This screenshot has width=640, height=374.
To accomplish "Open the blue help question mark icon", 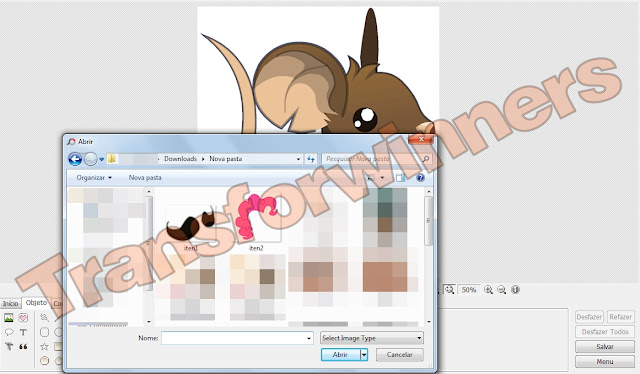I will click(420, 178).
